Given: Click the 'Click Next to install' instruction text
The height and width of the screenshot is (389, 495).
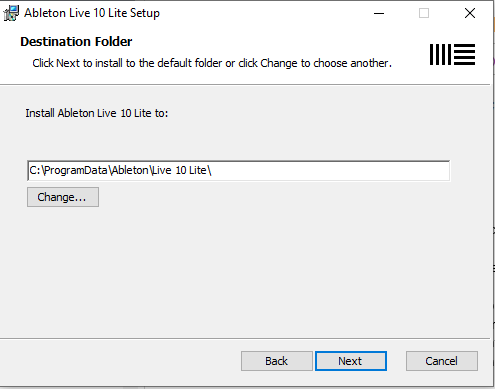Looking at the screenshot, I should click(212, 63).
